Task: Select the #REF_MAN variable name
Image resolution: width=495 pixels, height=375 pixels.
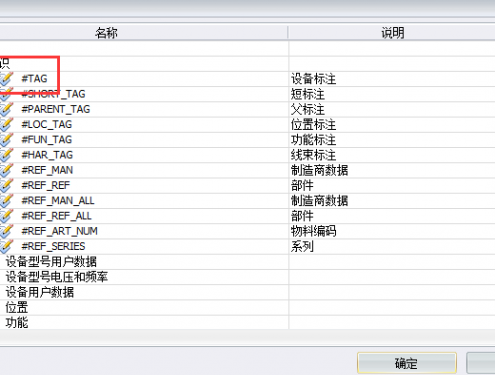Action: click(x=47, y=170)
